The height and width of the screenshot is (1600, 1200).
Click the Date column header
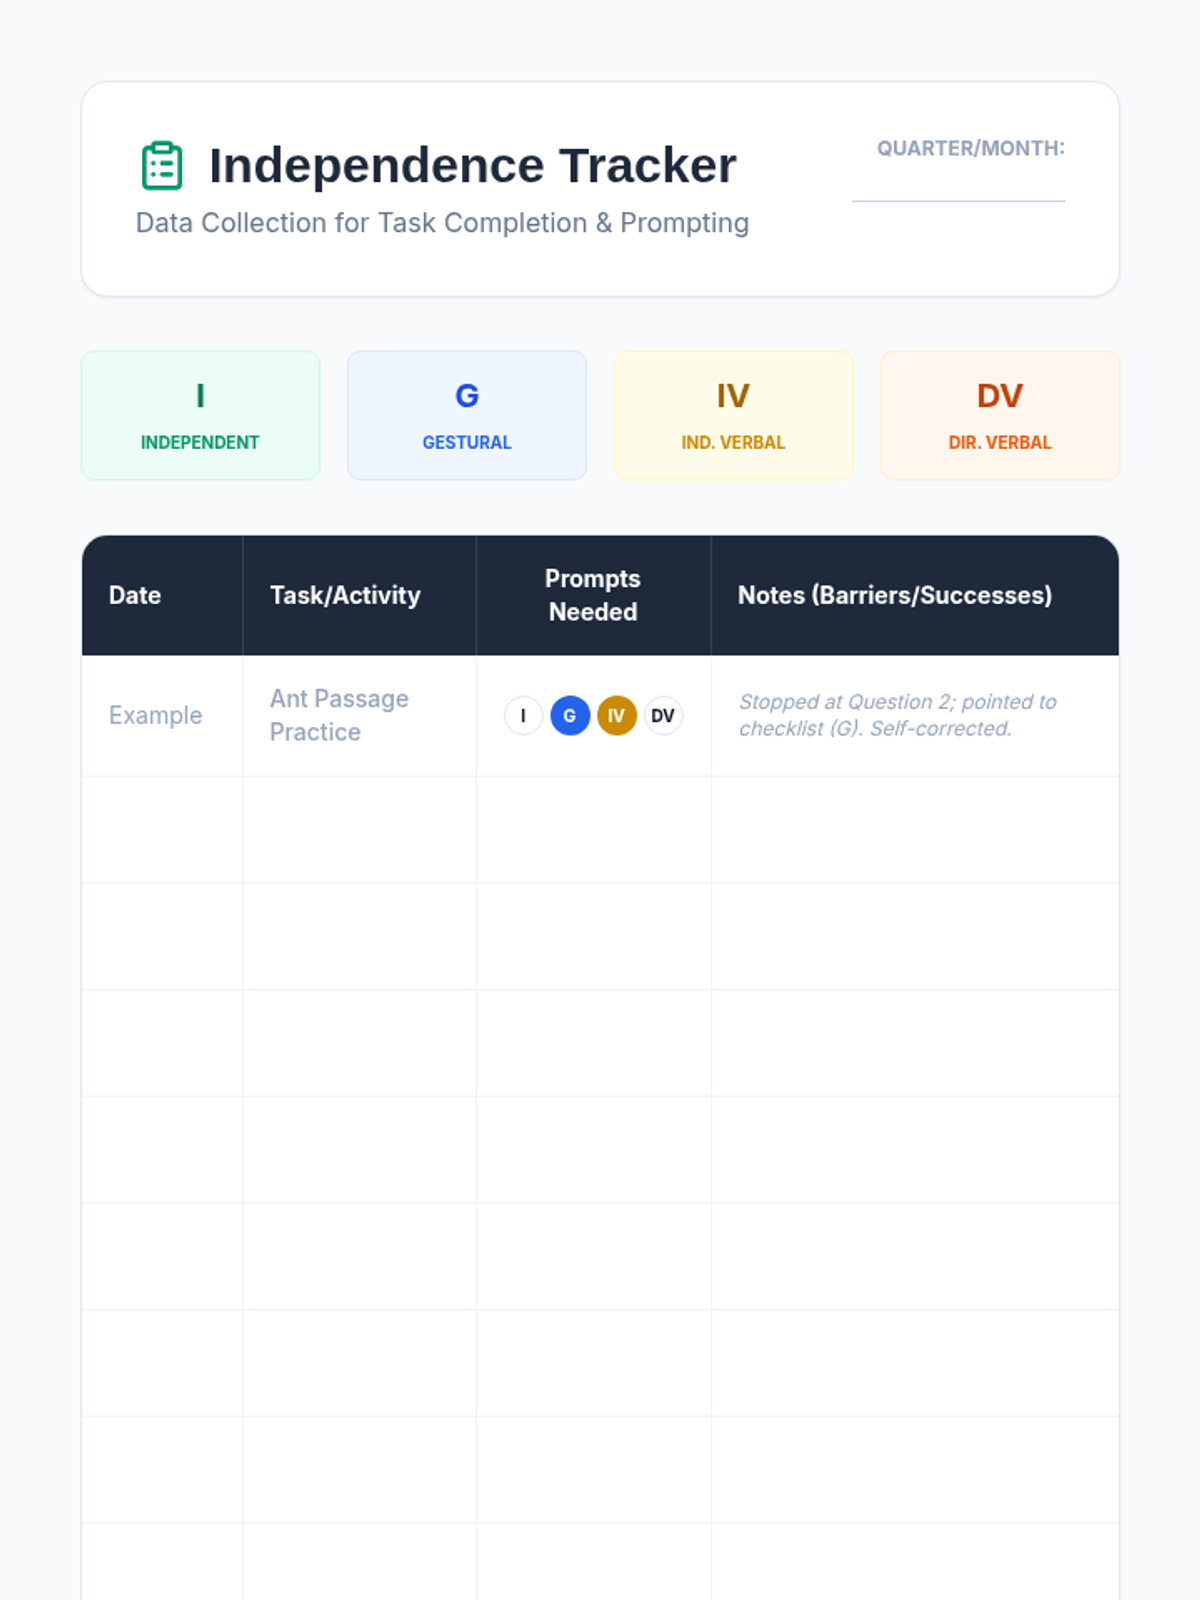pos(135,595)
